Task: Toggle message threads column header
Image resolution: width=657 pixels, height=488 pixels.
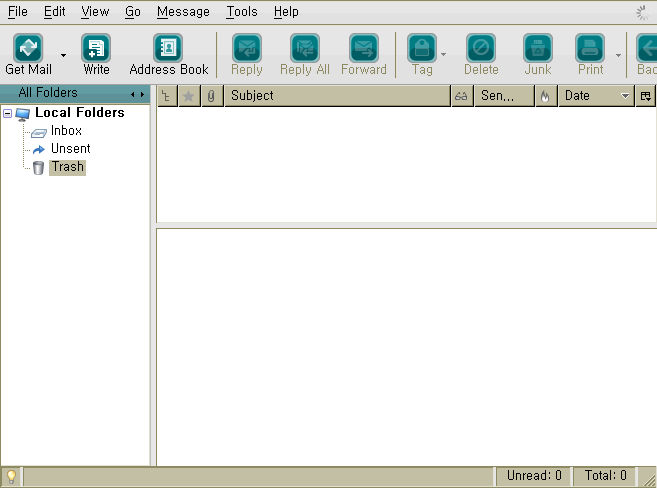Action: tap(167, 96)
